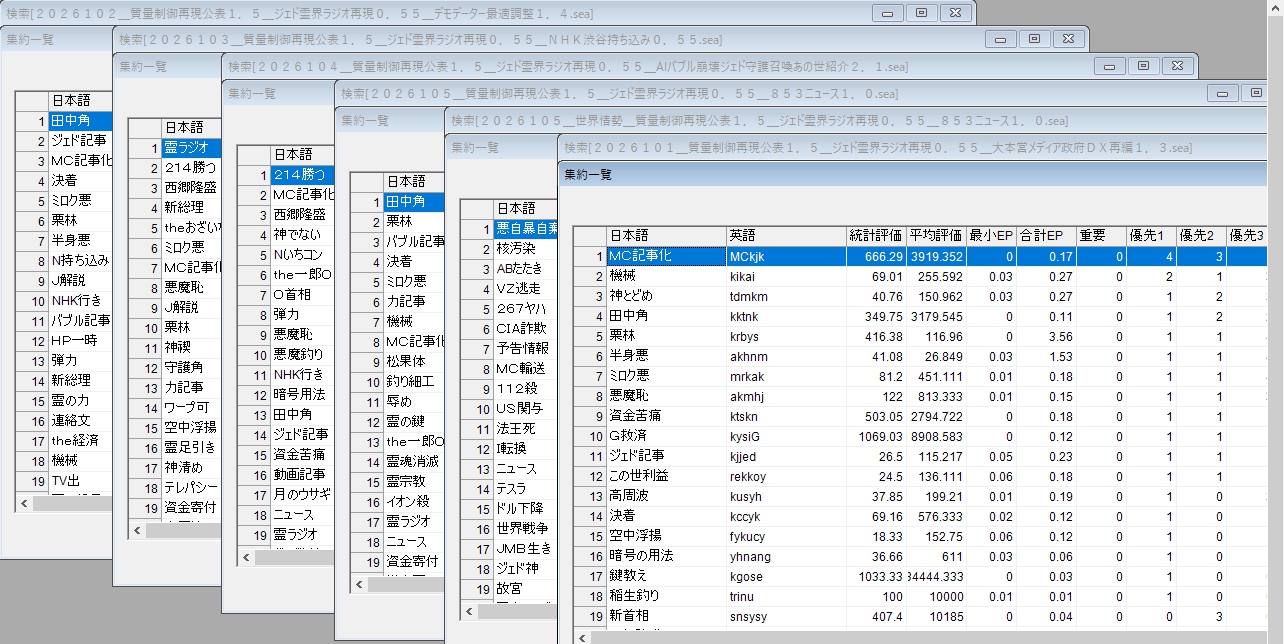Image resolution: width=1284 pixels, height=644 pixels.
Task: Maximize the NHK渋谷持ち込み search window
Action: 1034,39
